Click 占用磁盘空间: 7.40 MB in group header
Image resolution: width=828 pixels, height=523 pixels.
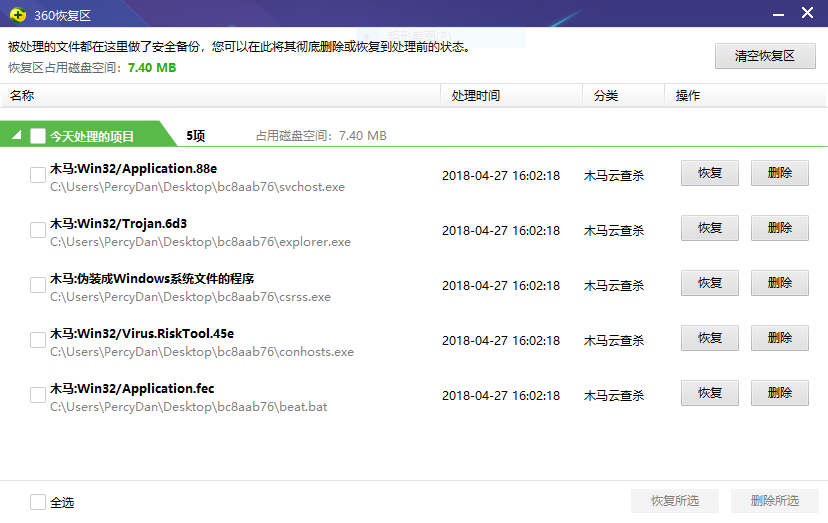point(321,136)
